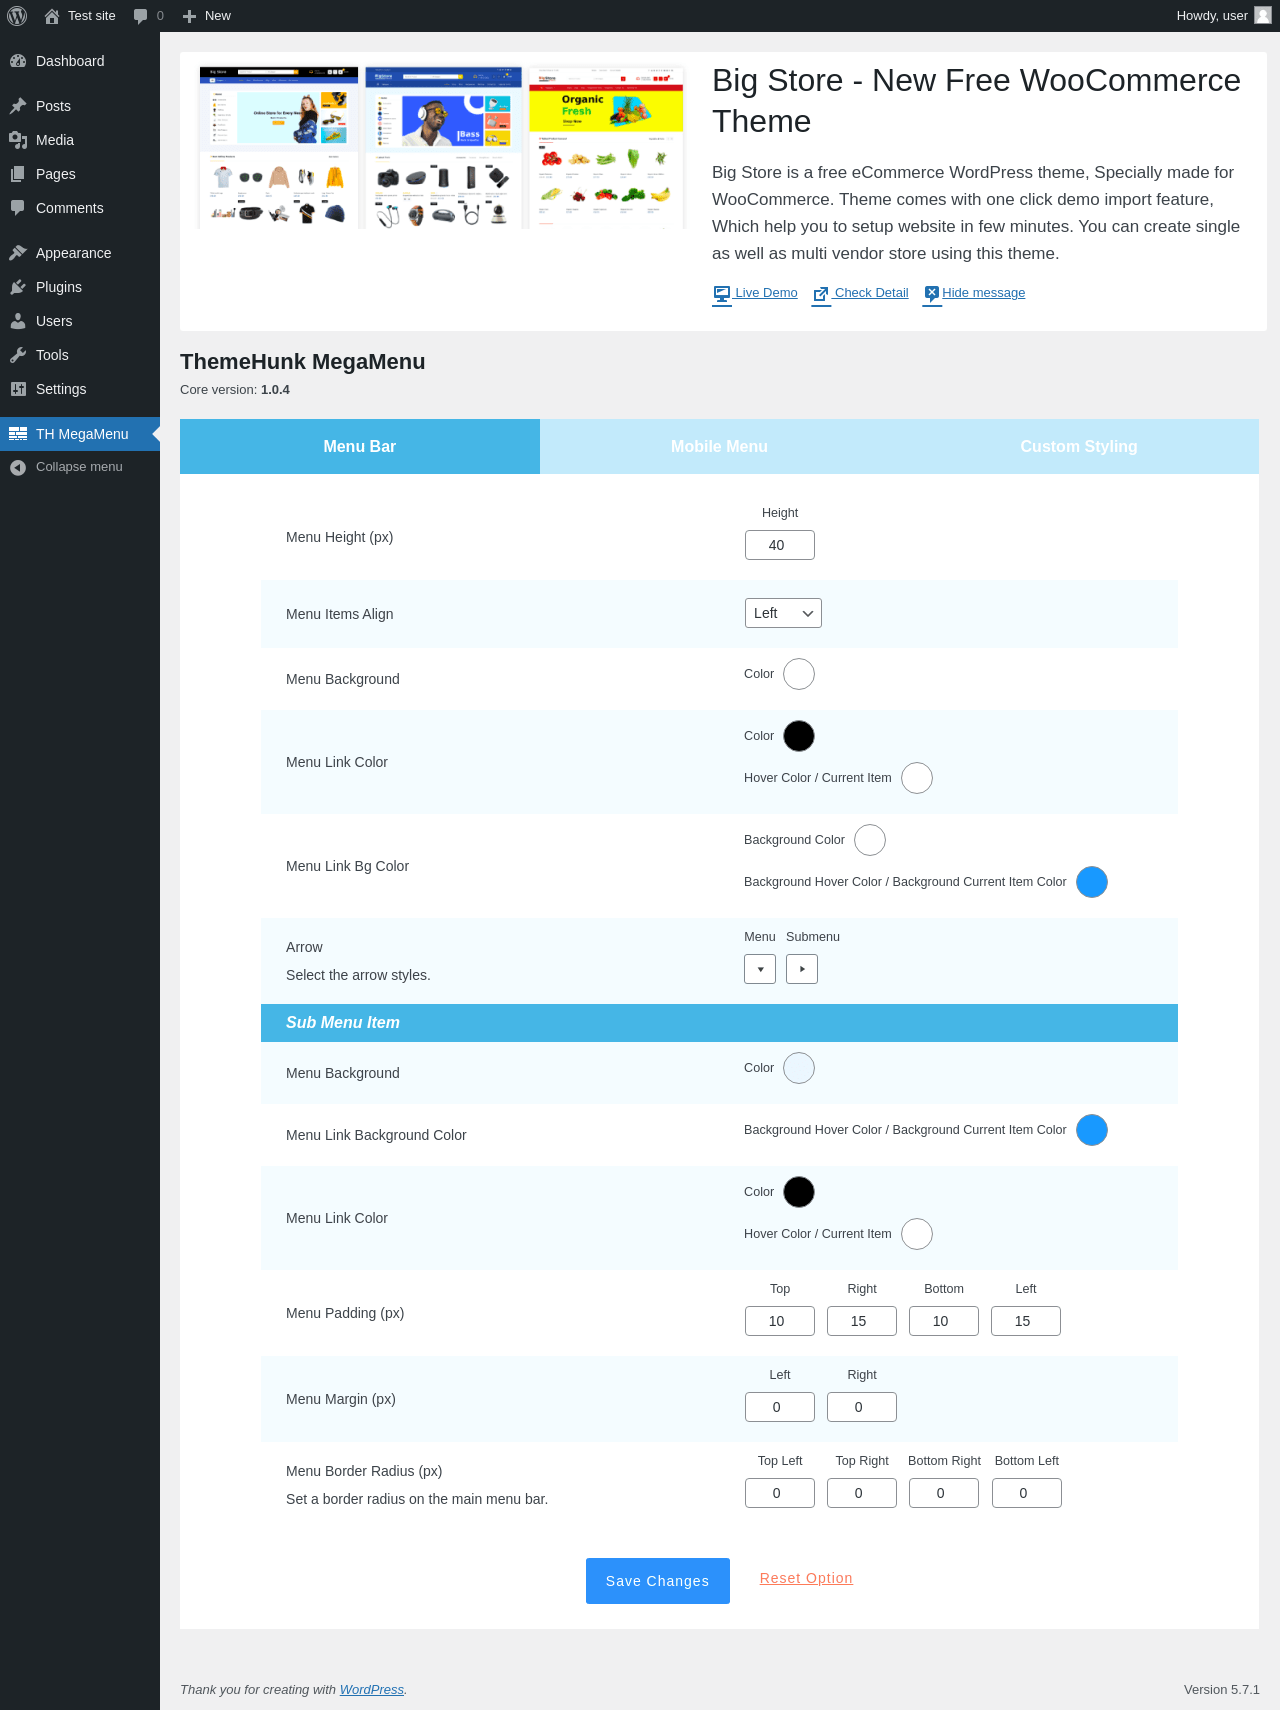Click the plus New icon in the admin bar

point(189,16)
